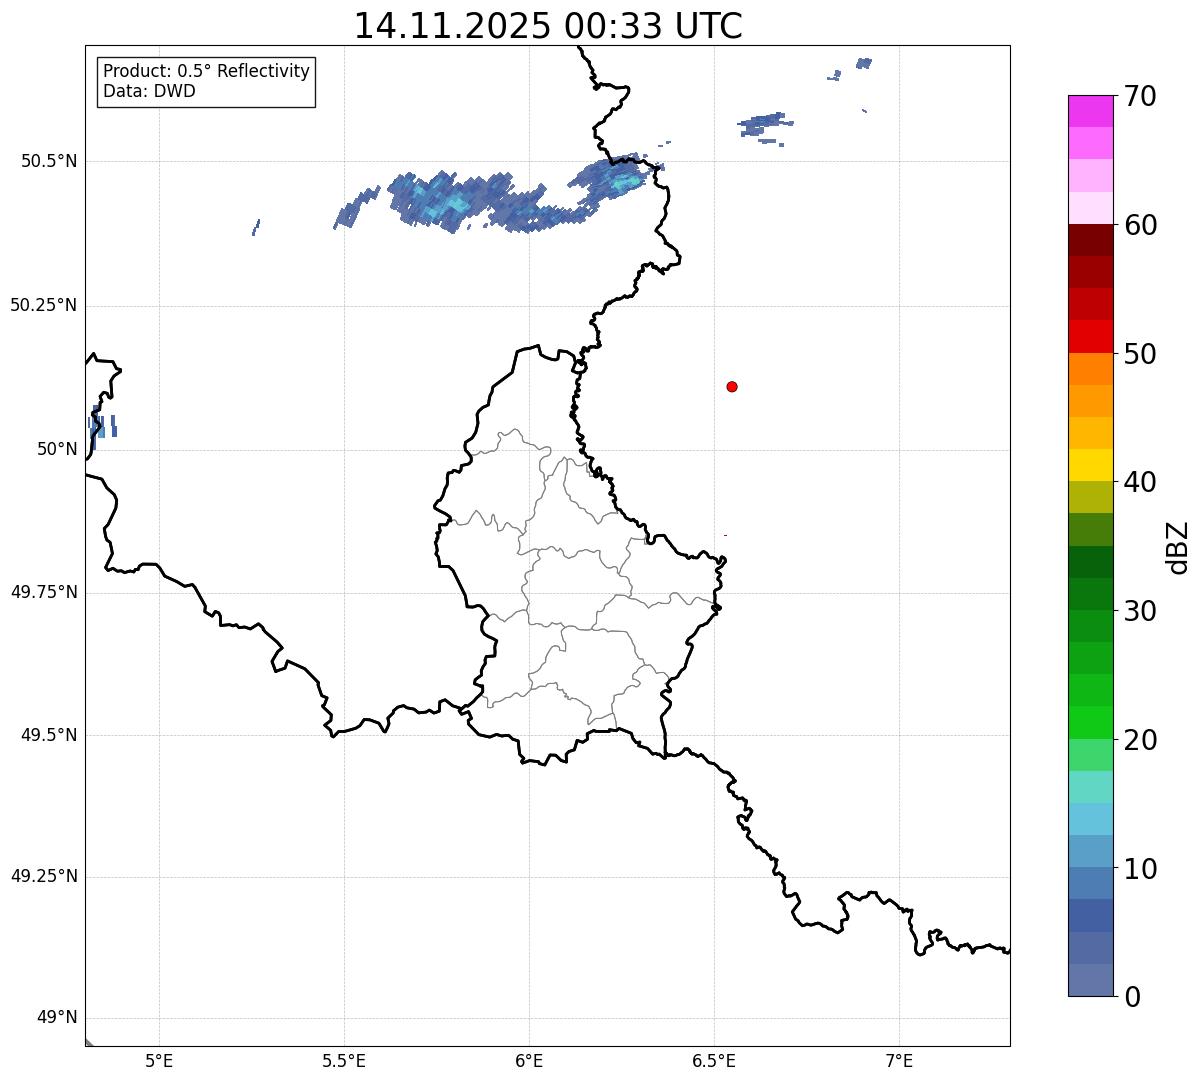Viewport: 1202px width, 1081px height.
Task: Click the Product: 0.5° Reflectivity label
Action: pyautogui.click(x=206, y=72)
